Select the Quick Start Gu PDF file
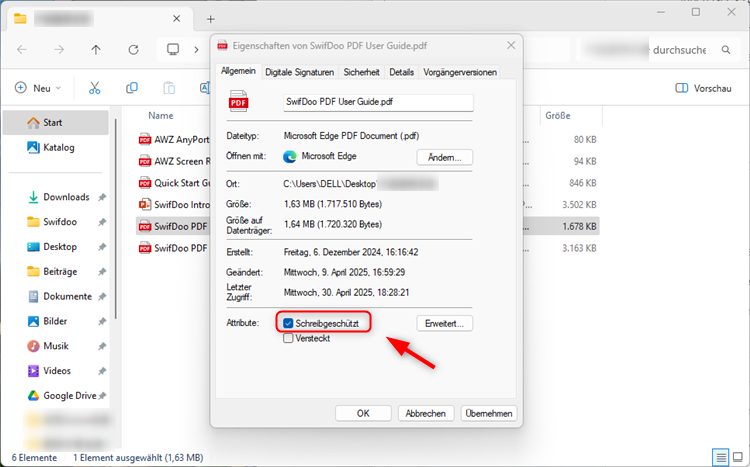Viewport: 750px width, 467px height. coord(174,183)
